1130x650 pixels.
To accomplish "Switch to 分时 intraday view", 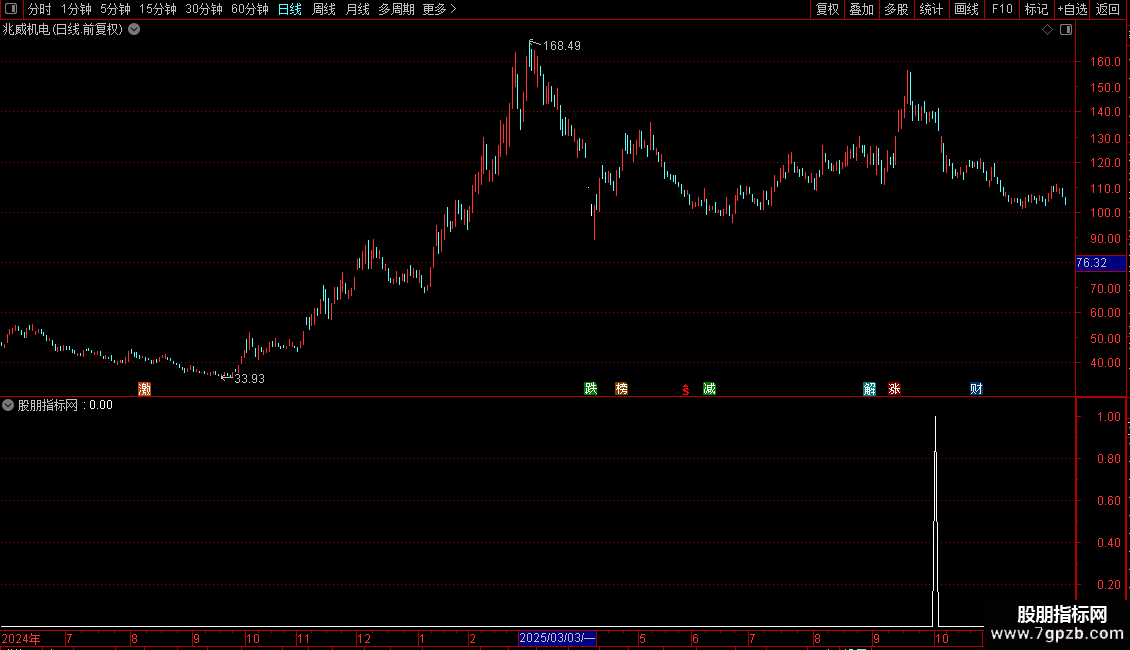I will tap(40, 9).
